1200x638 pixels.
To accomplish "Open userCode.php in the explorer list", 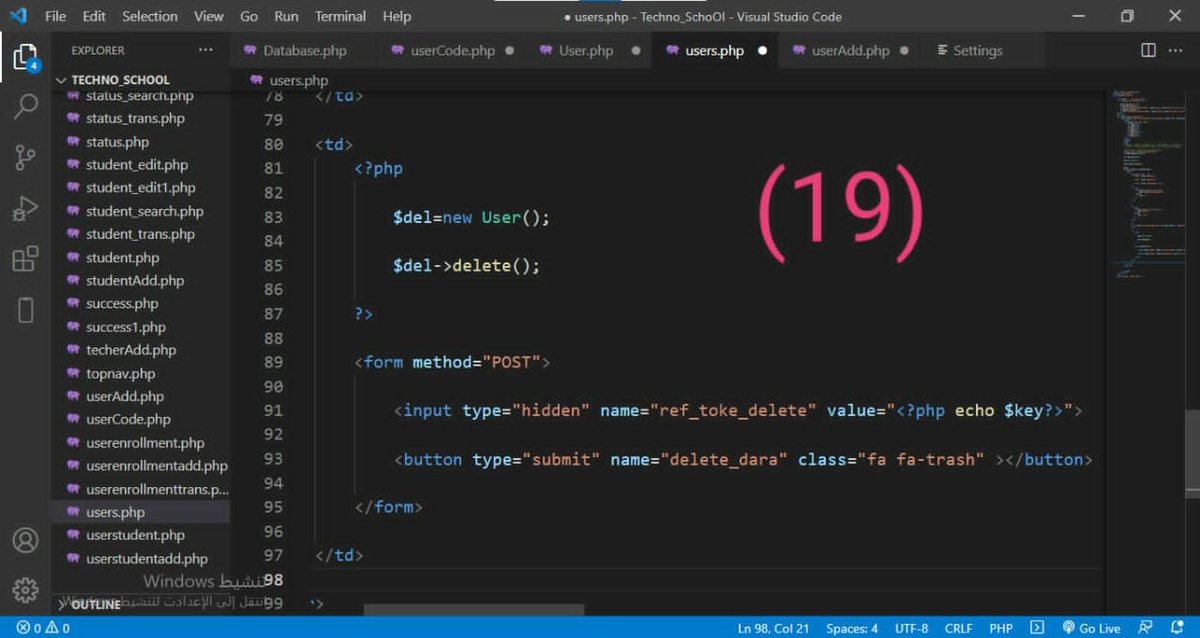I will coord(128,419).
